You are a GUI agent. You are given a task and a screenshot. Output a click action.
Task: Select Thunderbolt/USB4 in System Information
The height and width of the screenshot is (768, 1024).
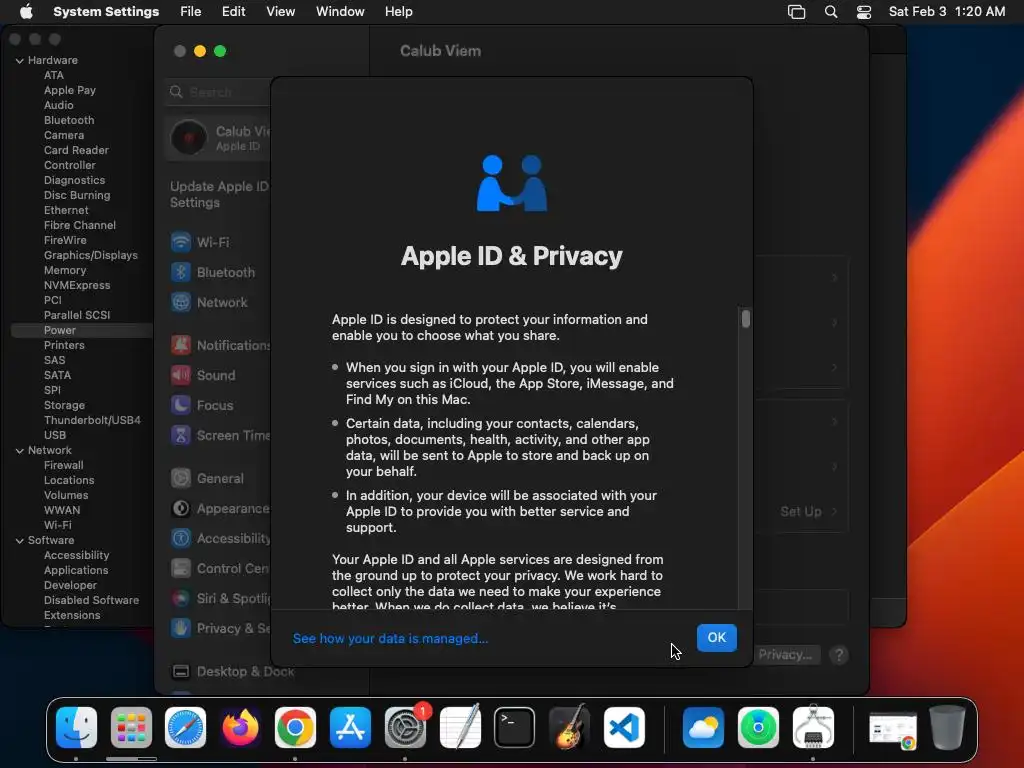tap(92, 420)
